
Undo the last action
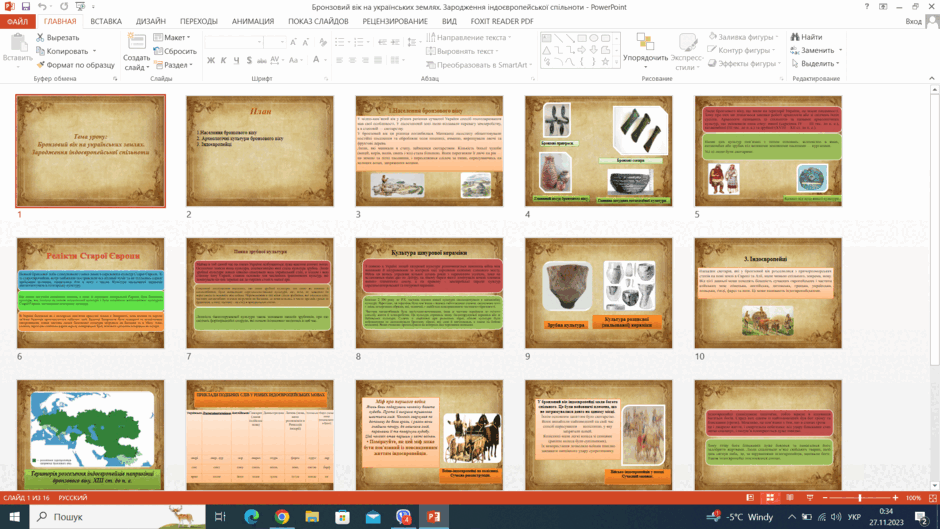[x=41, y=7]
